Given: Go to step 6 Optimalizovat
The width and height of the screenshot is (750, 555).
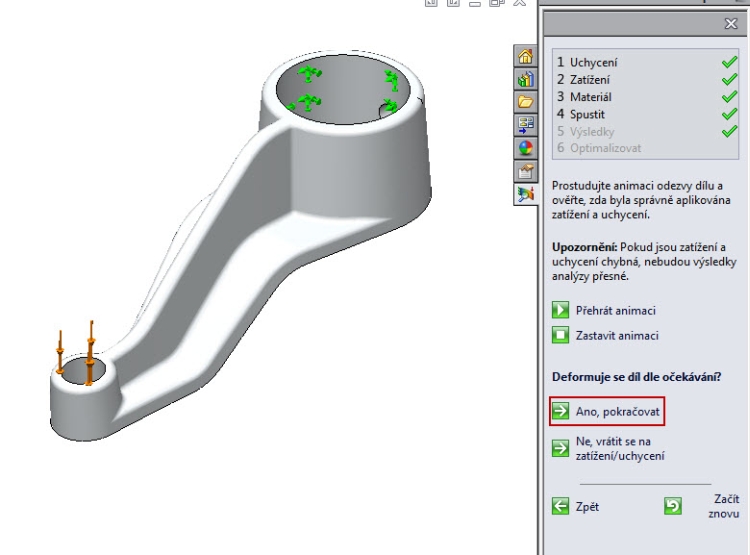Looking at the screenshot, I should (x=599, y=148).
